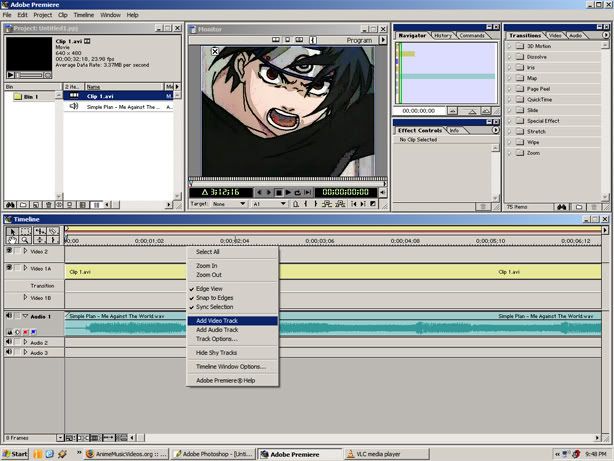Choose Add Audio Track from context menu

(x=233, y=330)
